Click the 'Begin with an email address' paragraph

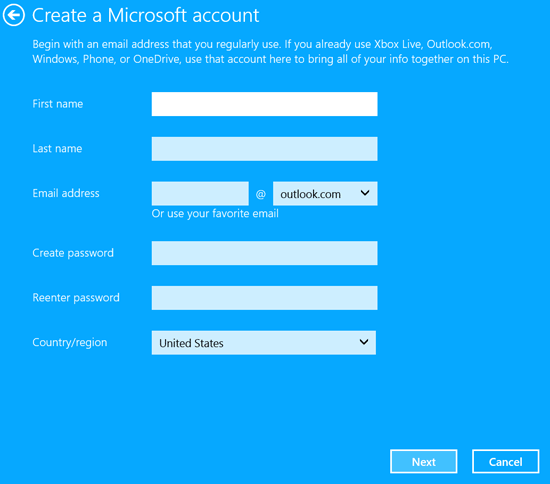[270, 52]
